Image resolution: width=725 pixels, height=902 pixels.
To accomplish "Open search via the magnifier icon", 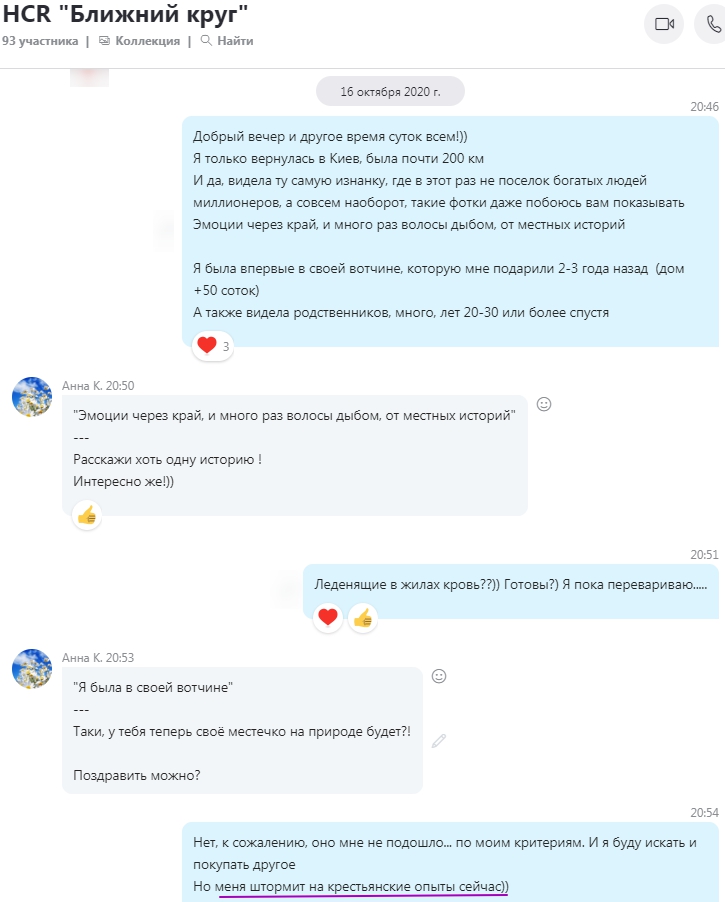I will coord(206,40).
